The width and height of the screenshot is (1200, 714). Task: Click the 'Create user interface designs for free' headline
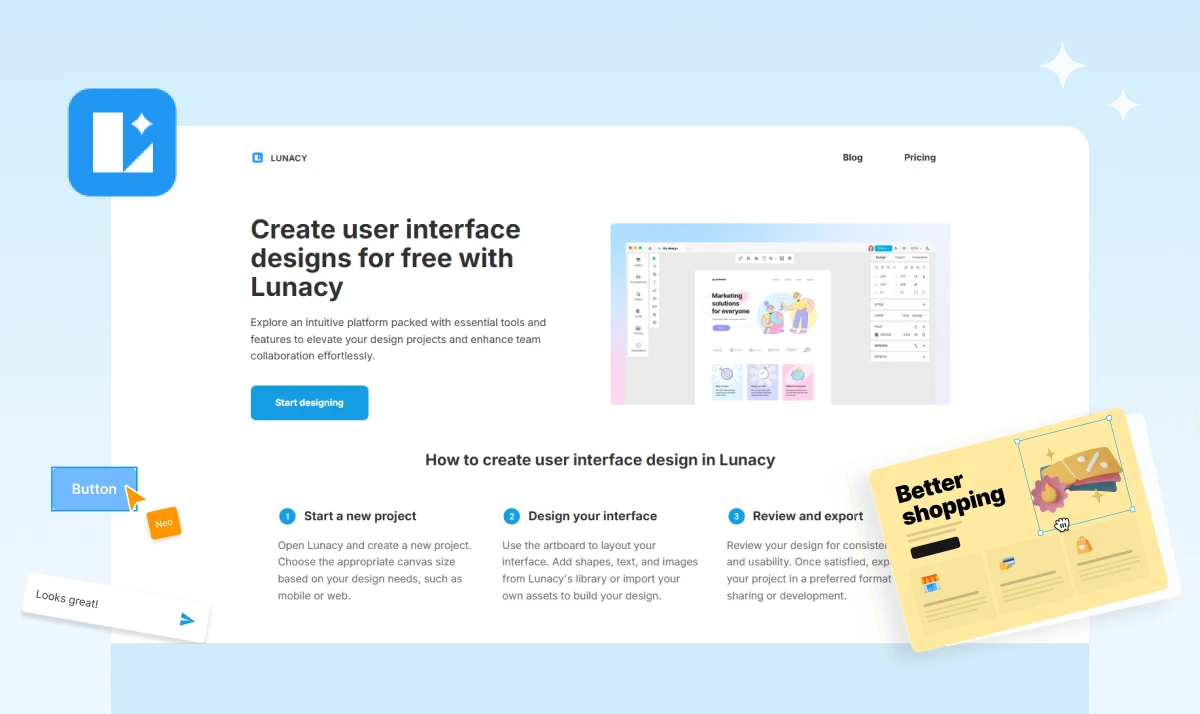[x=386, y=258]
